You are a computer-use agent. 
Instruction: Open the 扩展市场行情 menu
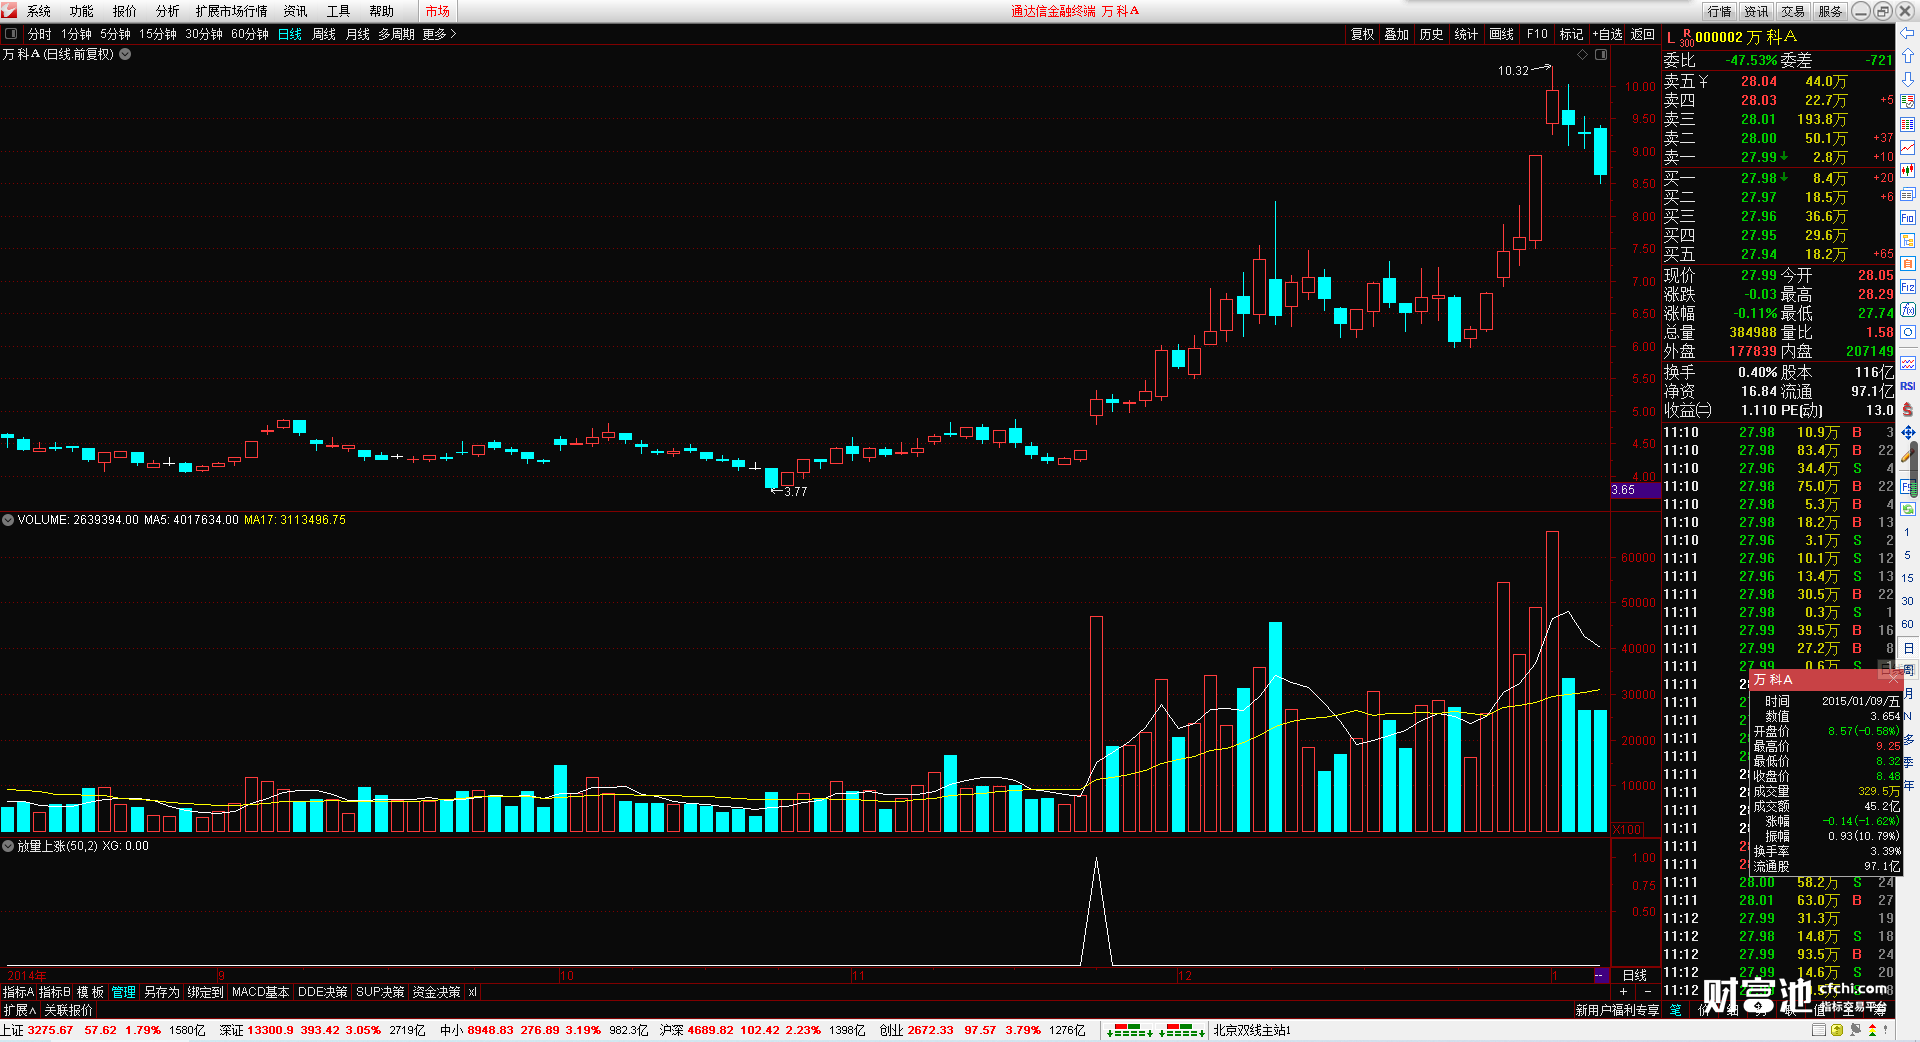(x=231, y=11)
